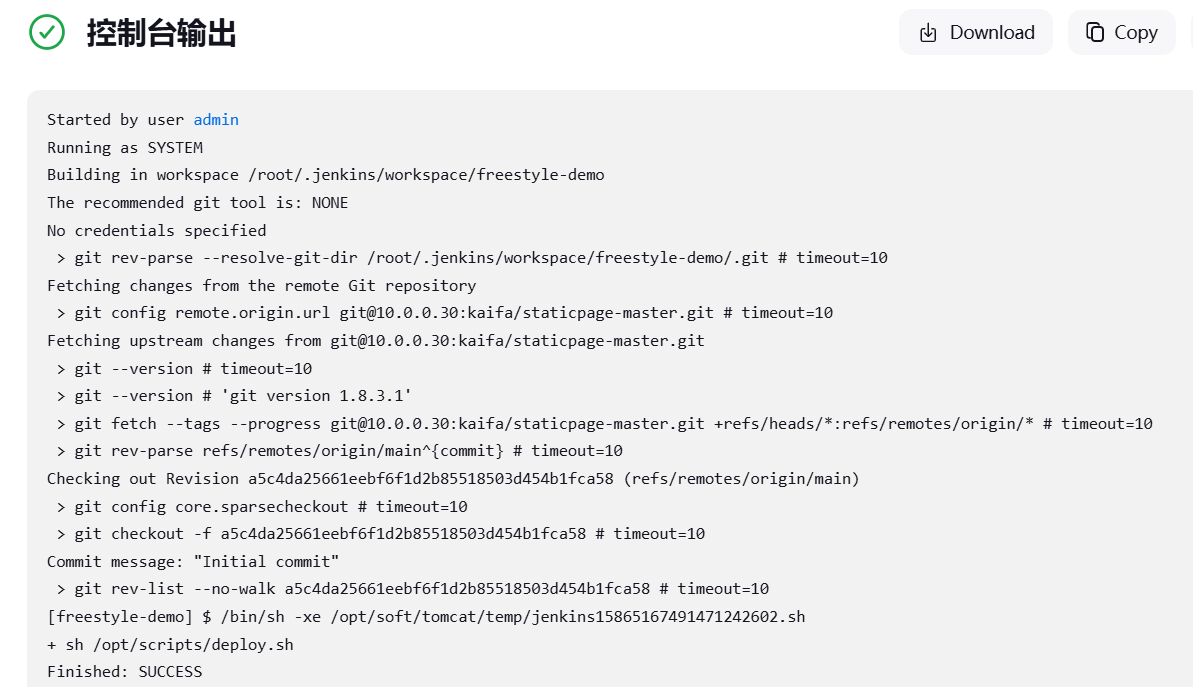Click 'Fetching changes from the remote Git repository'
This screenshot has height=687, width=1193.
pos(261,286)
